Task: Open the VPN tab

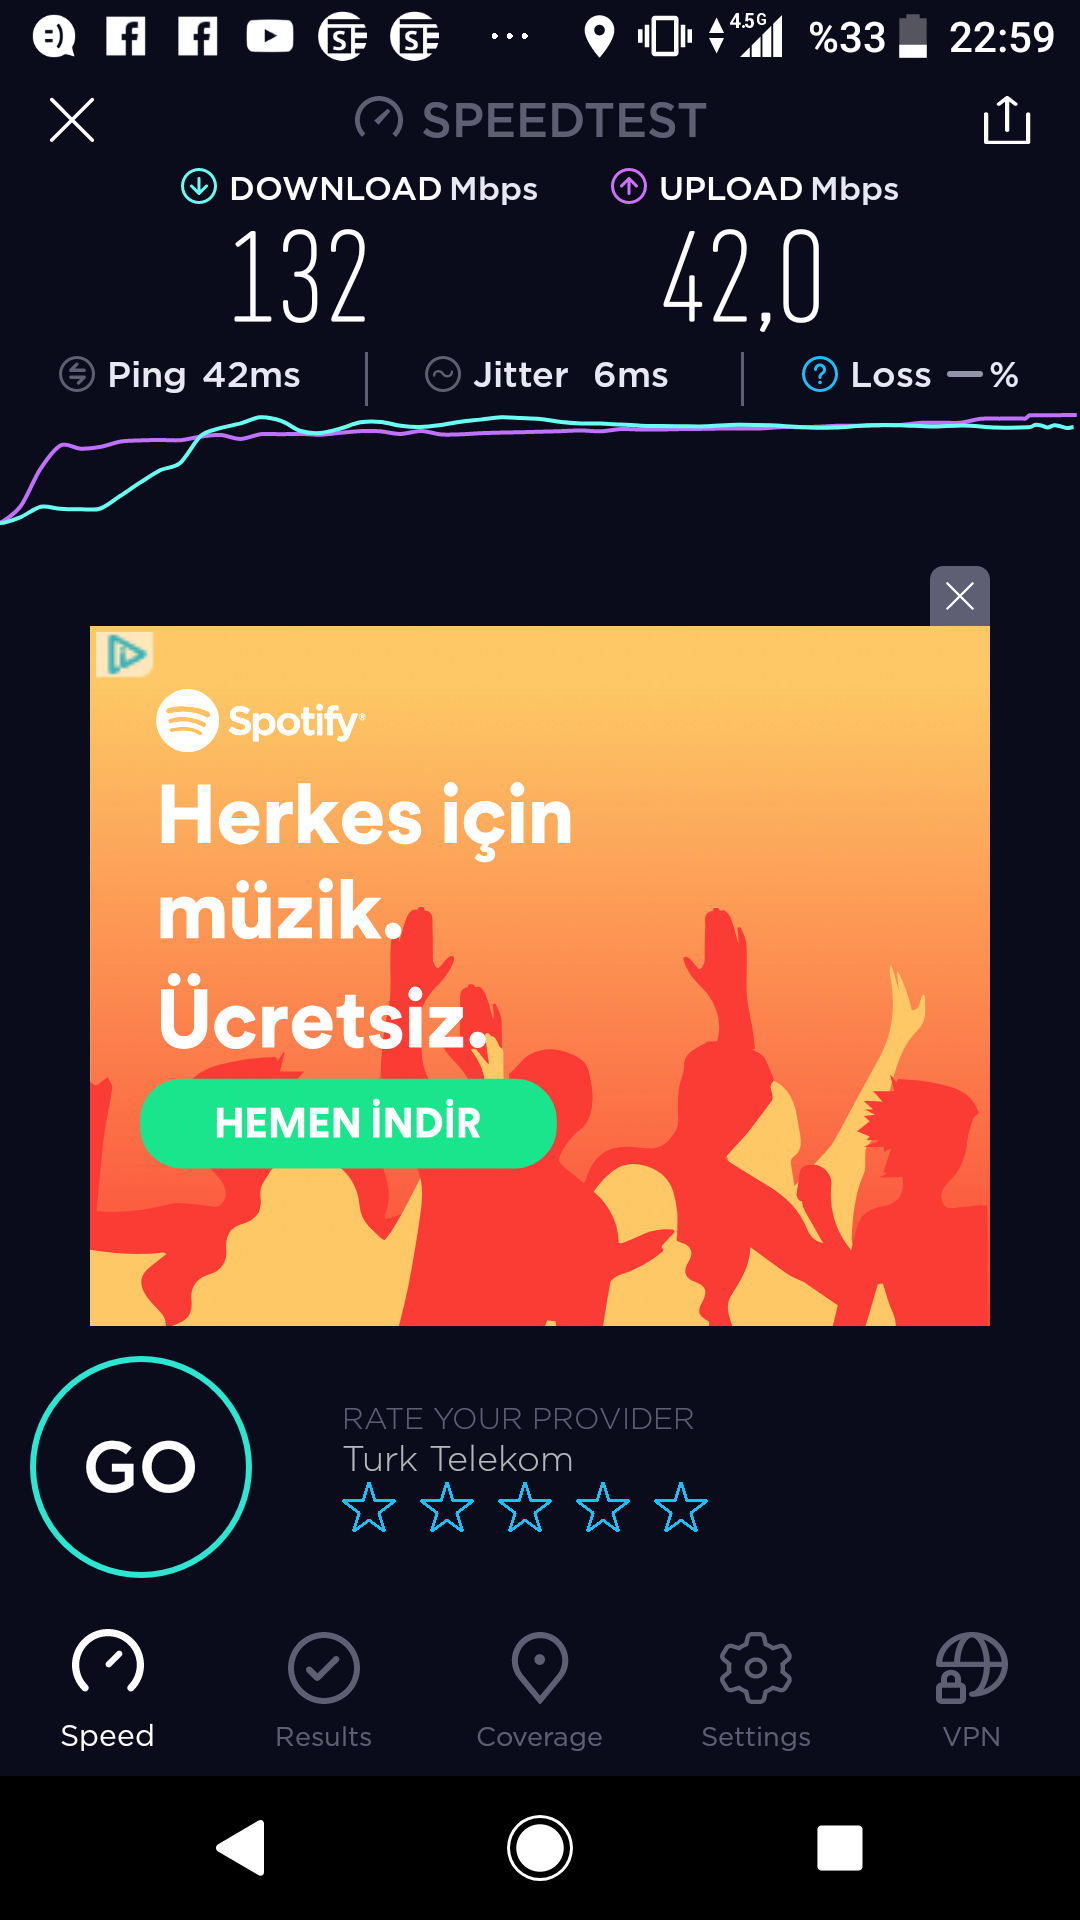Action: coord(972,1690)
